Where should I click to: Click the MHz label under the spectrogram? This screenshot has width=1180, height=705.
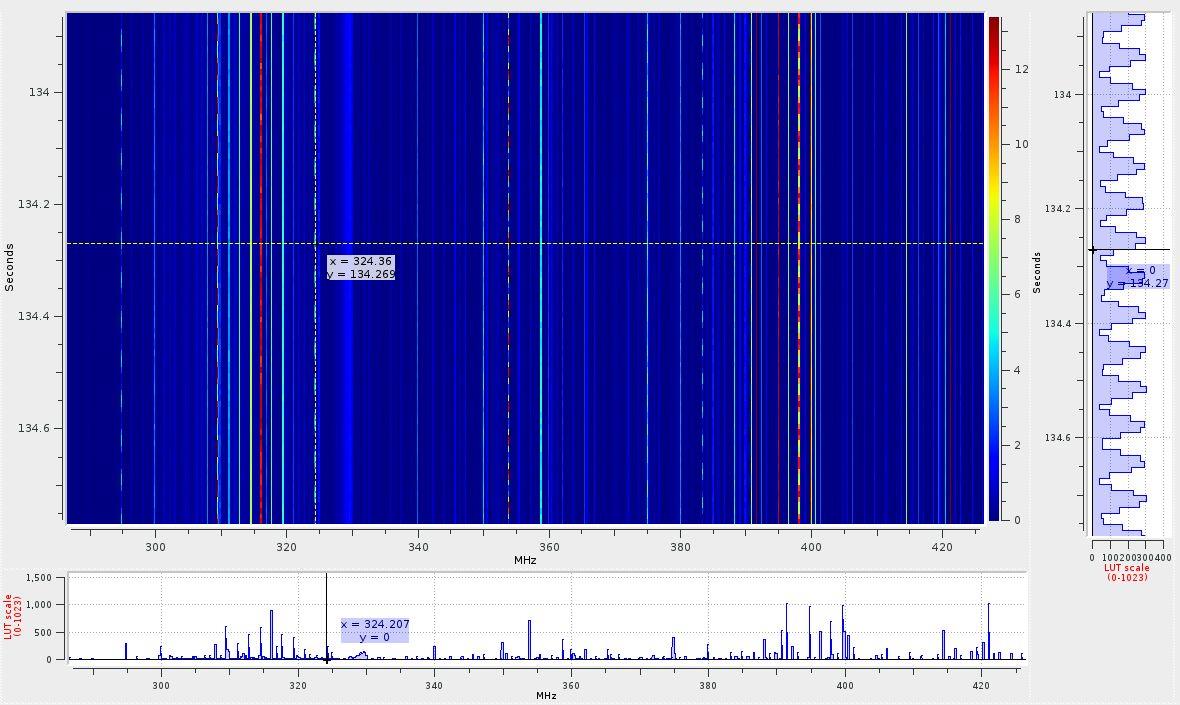pos(525,561)
